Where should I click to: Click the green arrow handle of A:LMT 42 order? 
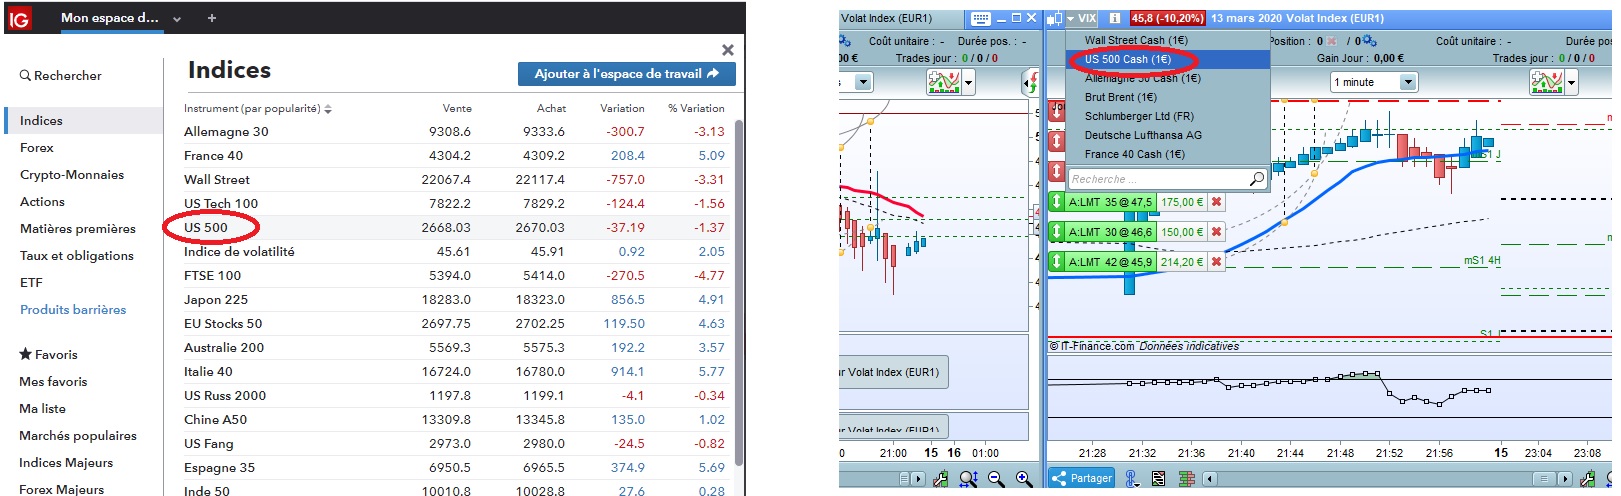coord(1056,262)
